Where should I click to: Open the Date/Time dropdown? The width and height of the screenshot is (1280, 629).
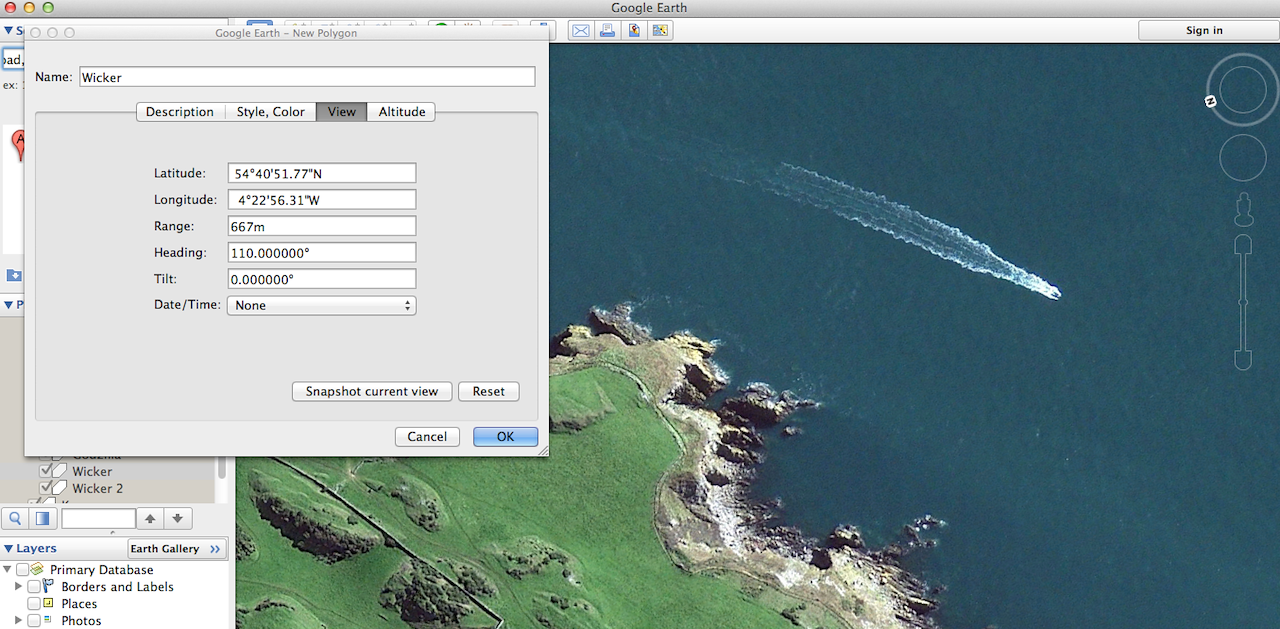(321, 305)
